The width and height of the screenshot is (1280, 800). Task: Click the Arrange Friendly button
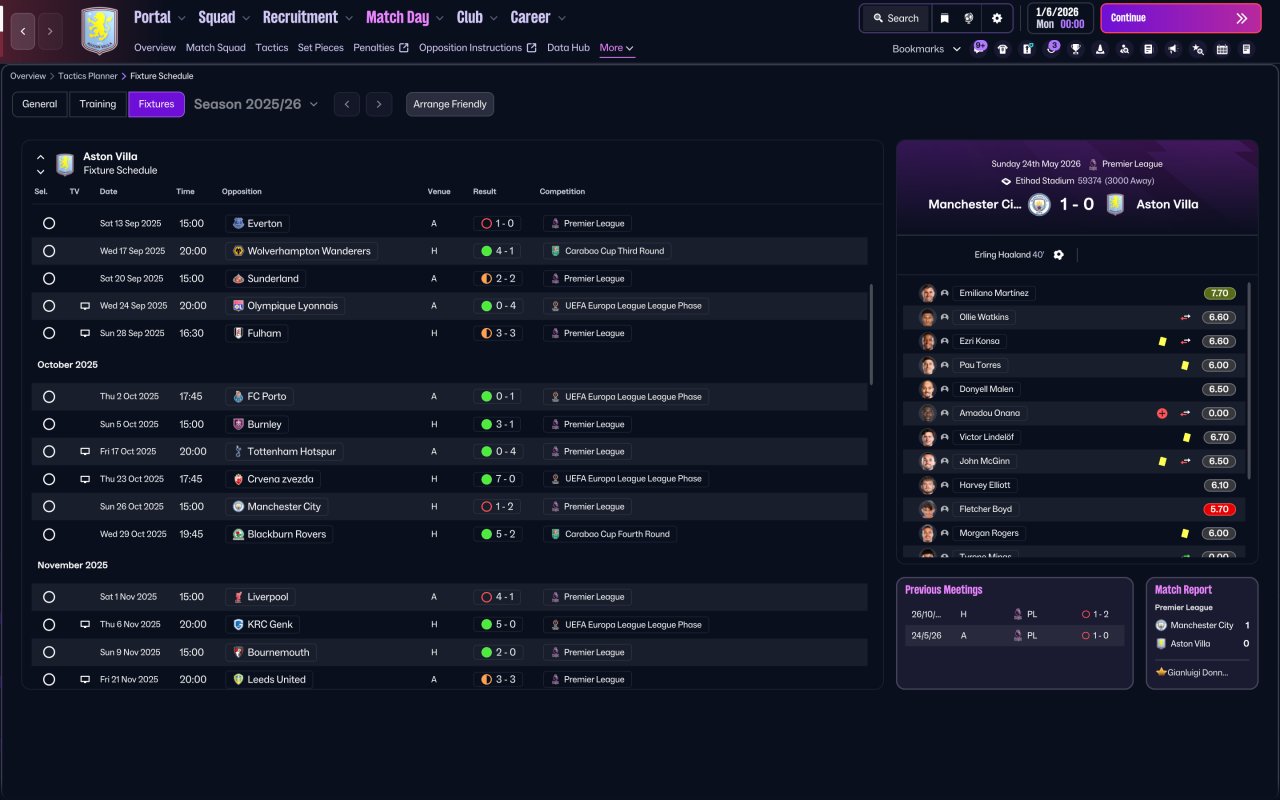[450, 104]
